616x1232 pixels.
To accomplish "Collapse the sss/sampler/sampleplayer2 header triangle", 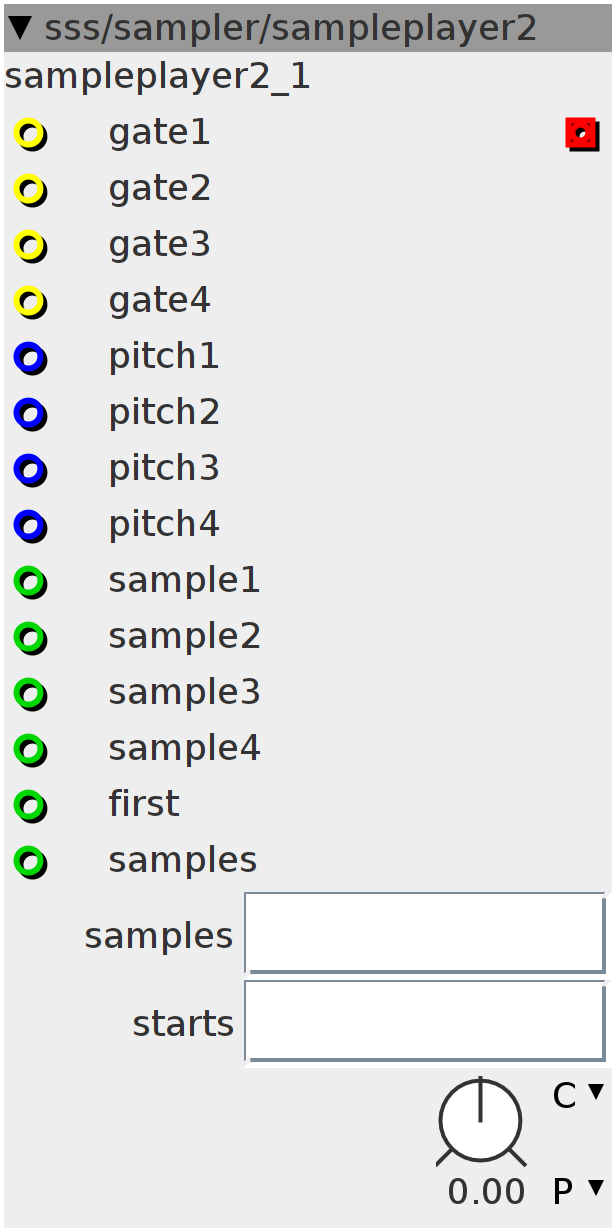I will [20, 27].
